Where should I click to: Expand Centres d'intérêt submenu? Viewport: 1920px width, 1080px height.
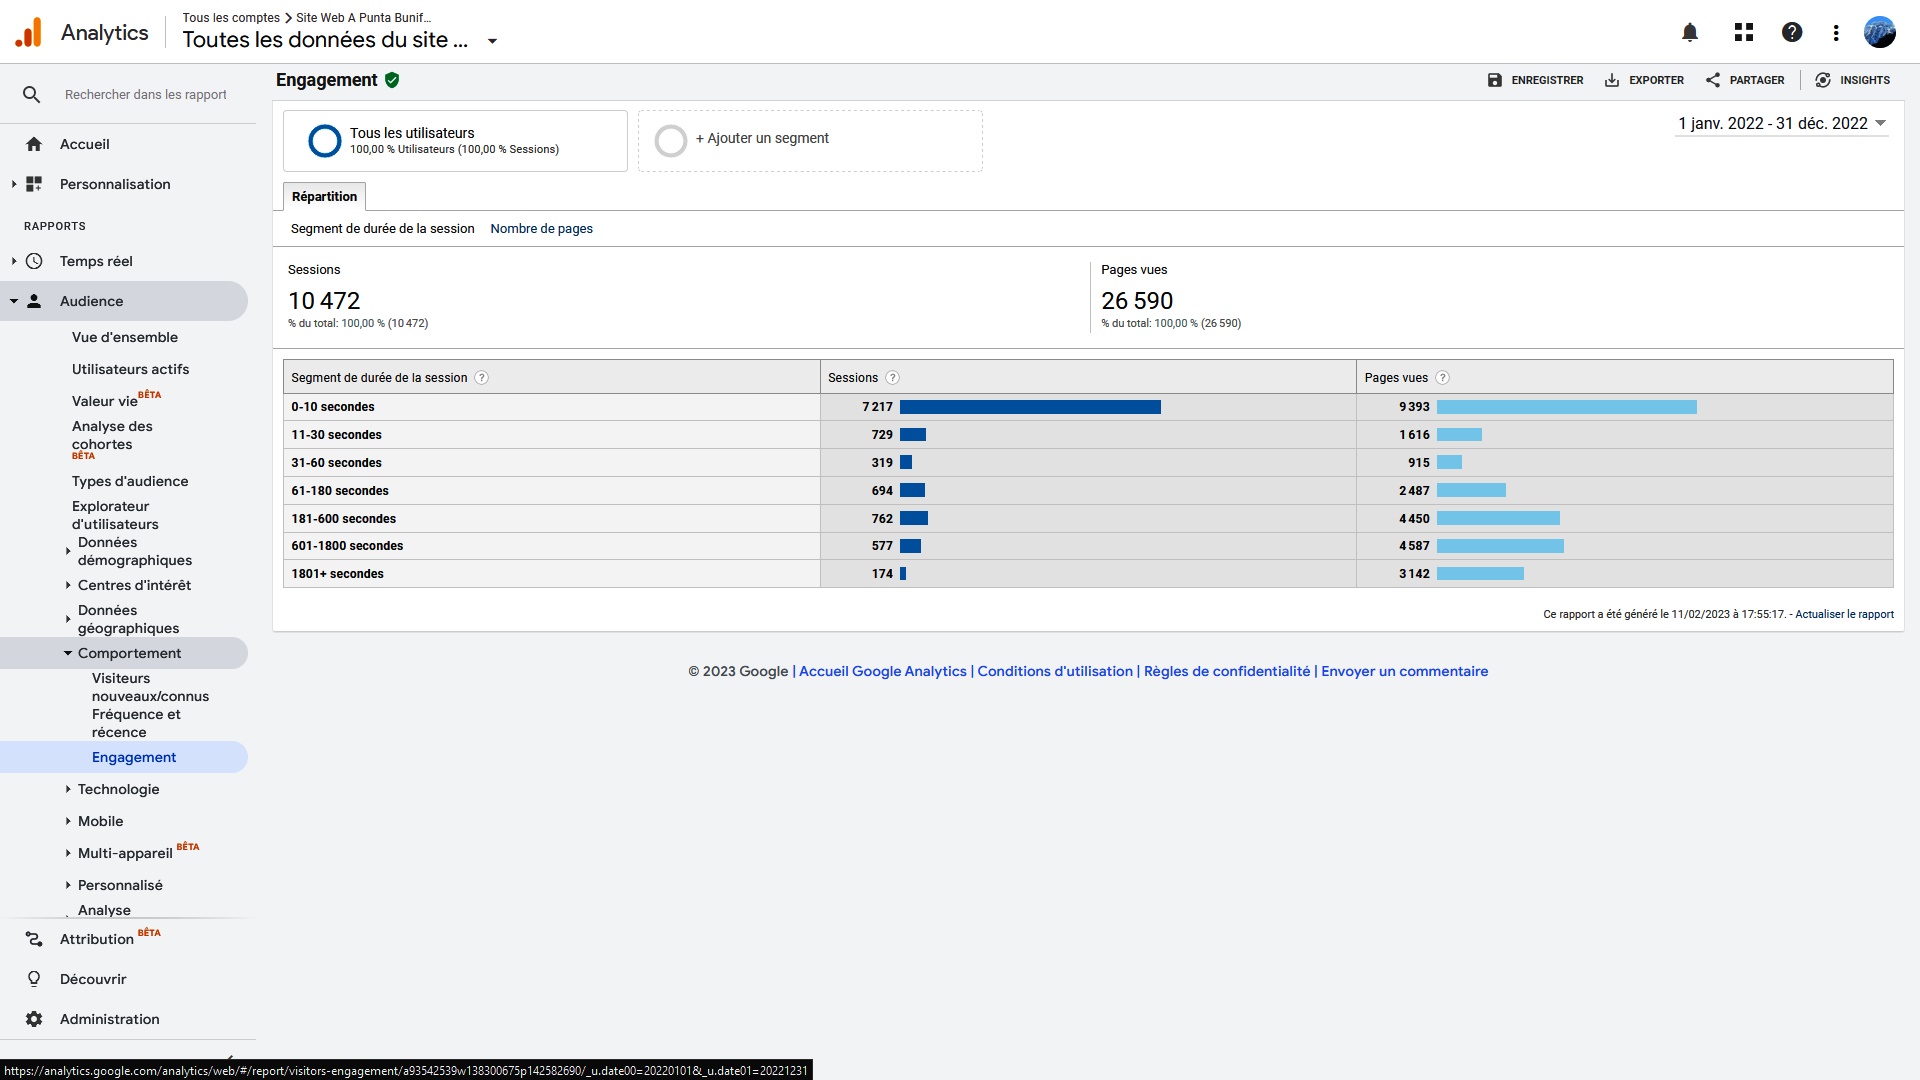pyautogui.click(x=68, y=585)
